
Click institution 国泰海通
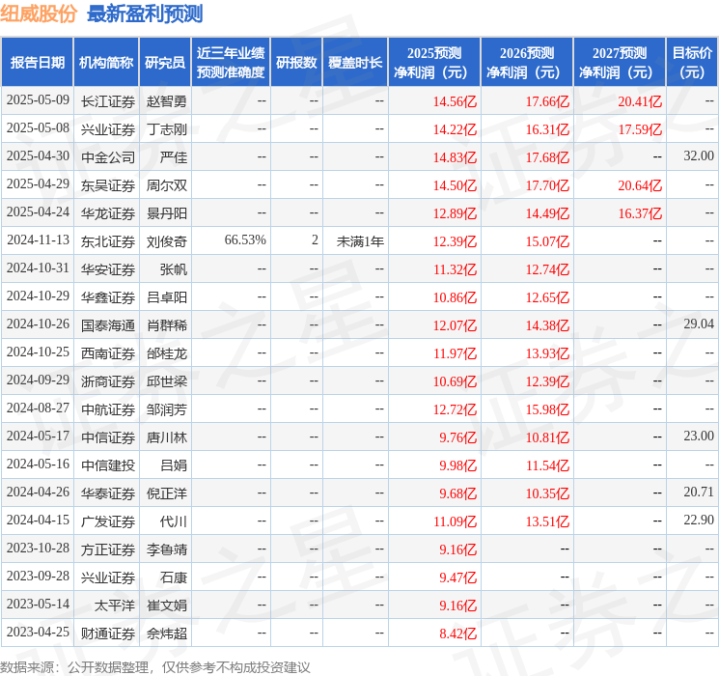pos(108,325)
